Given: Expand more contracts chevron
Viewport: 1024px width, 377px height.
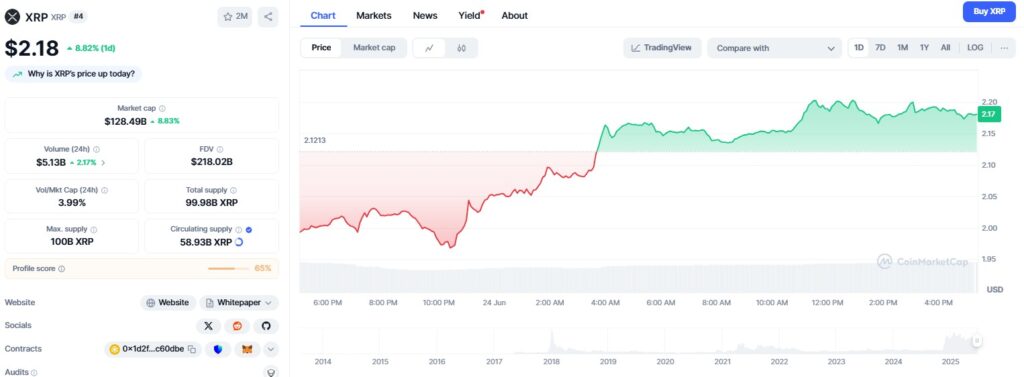Looking at the screenshot, I should 270,350.
